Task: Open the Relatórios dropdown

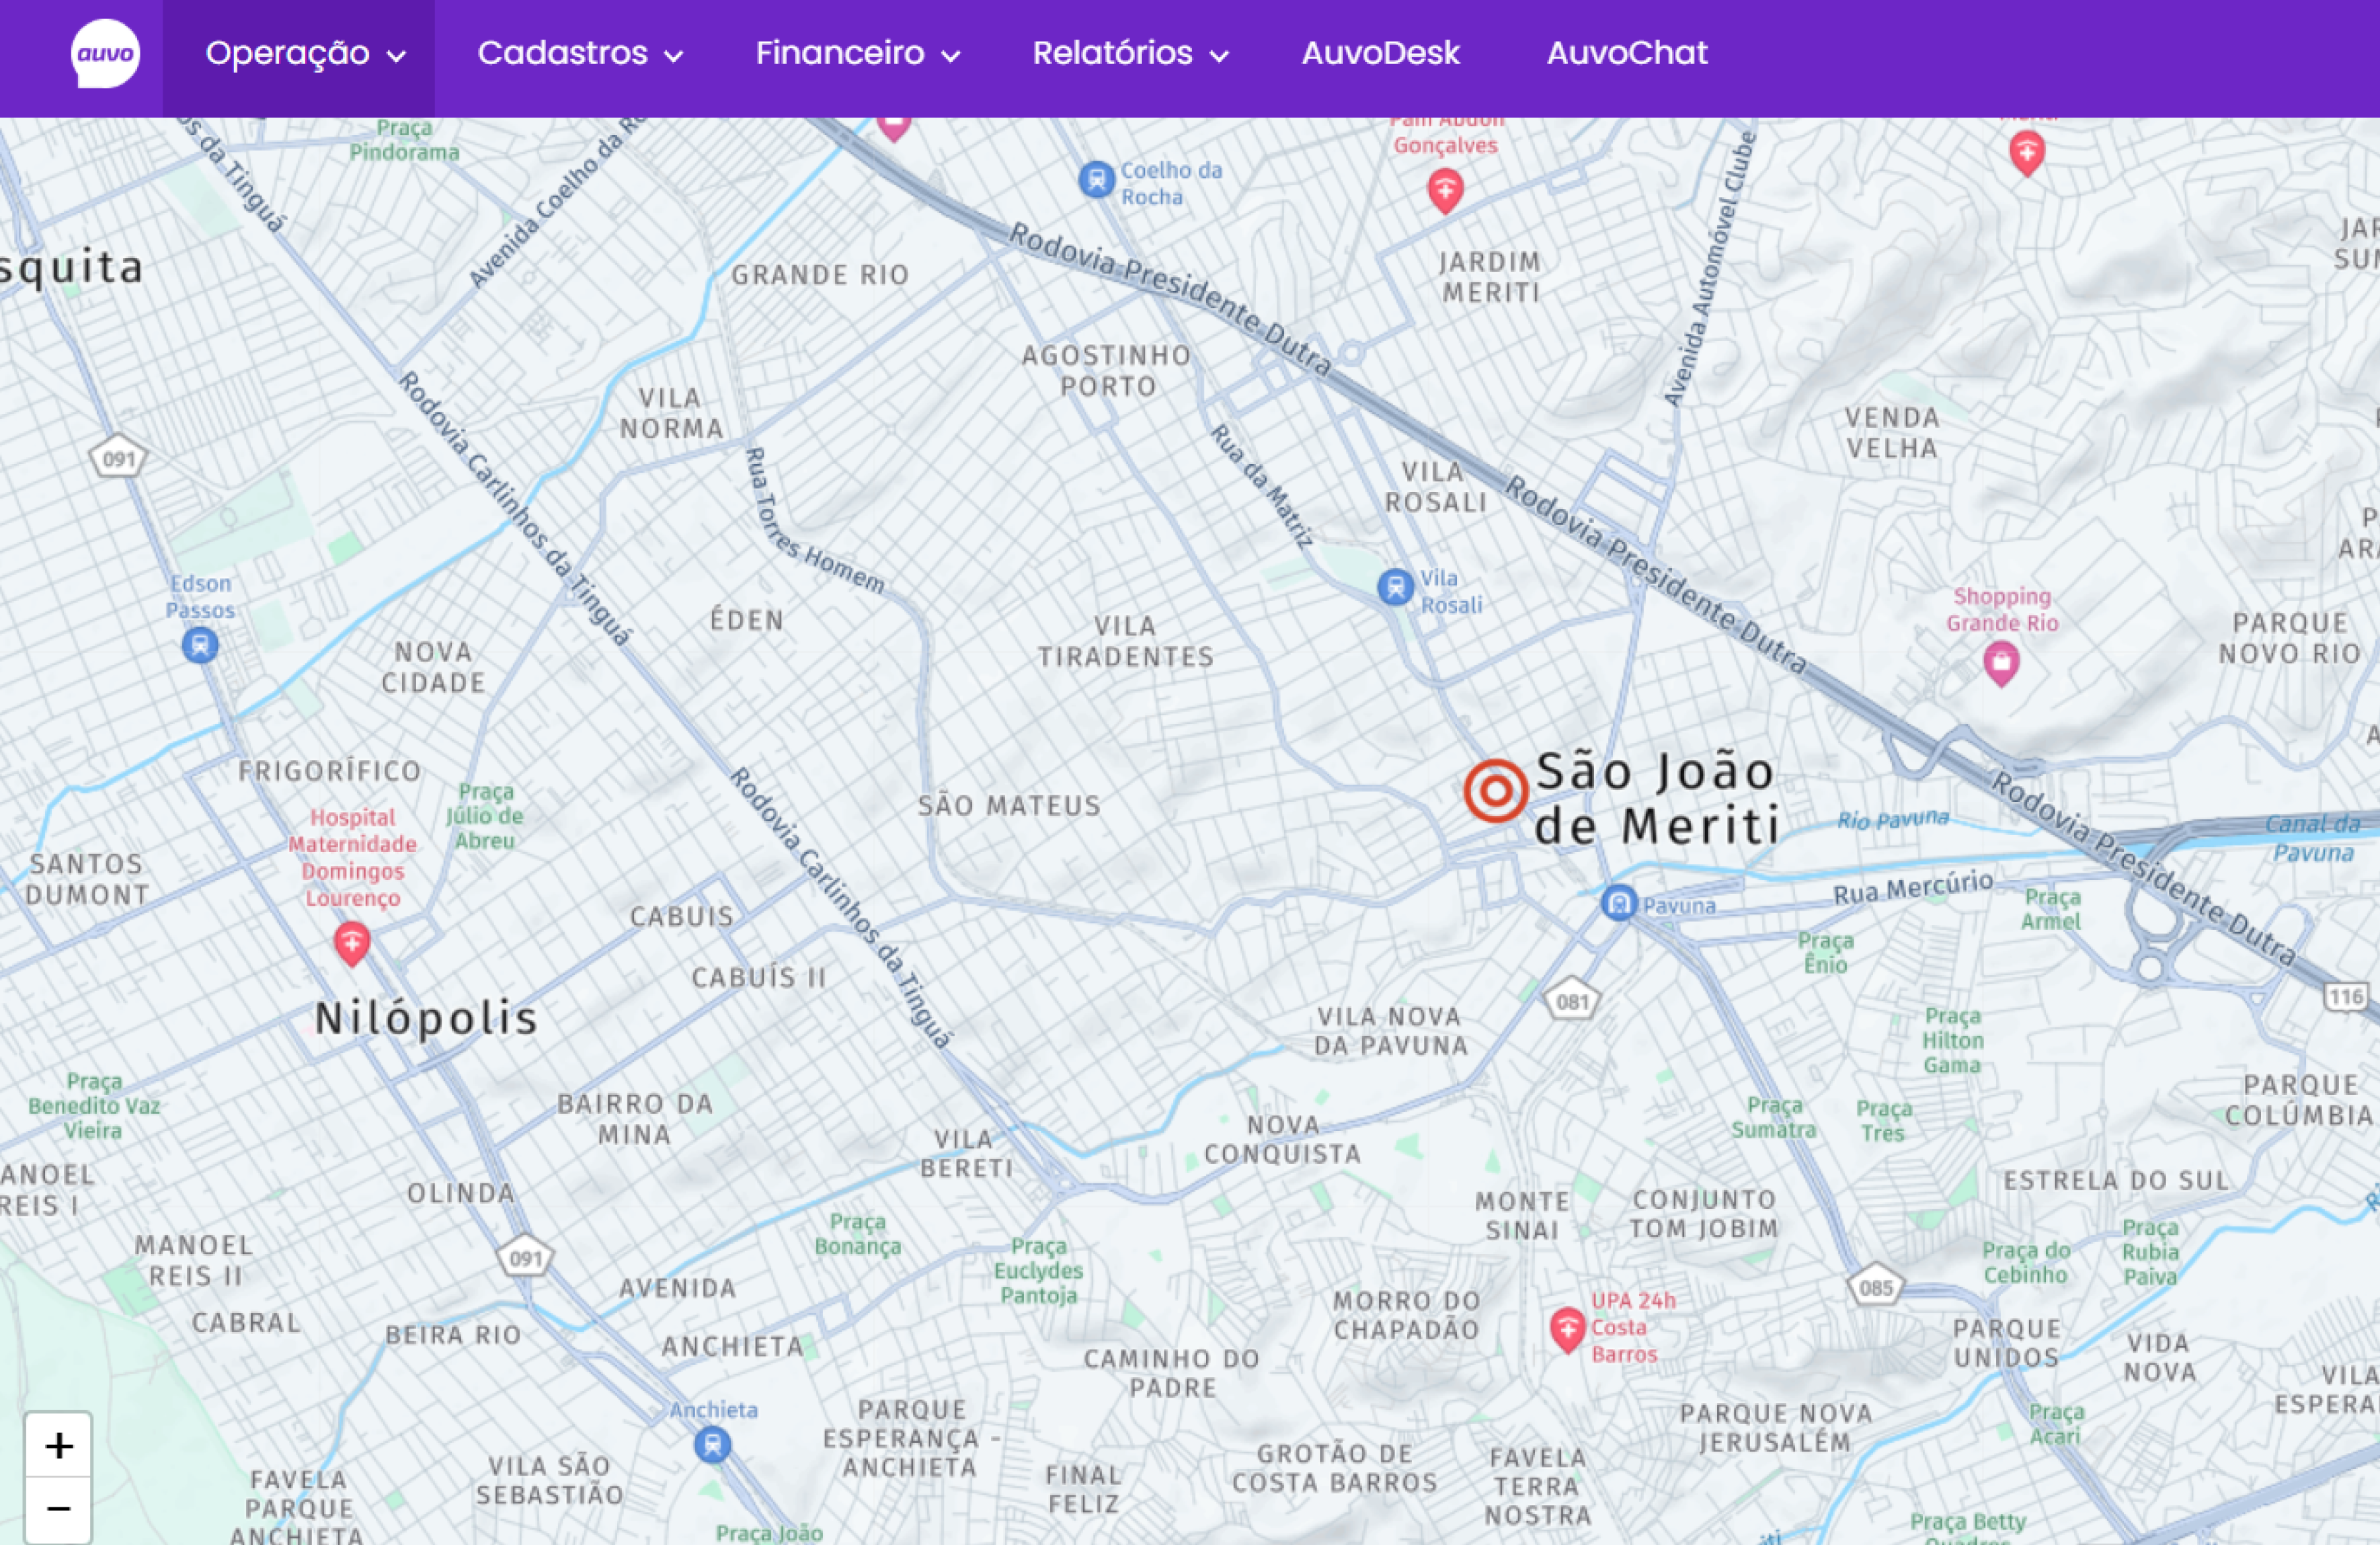Action: point(1129,54)
